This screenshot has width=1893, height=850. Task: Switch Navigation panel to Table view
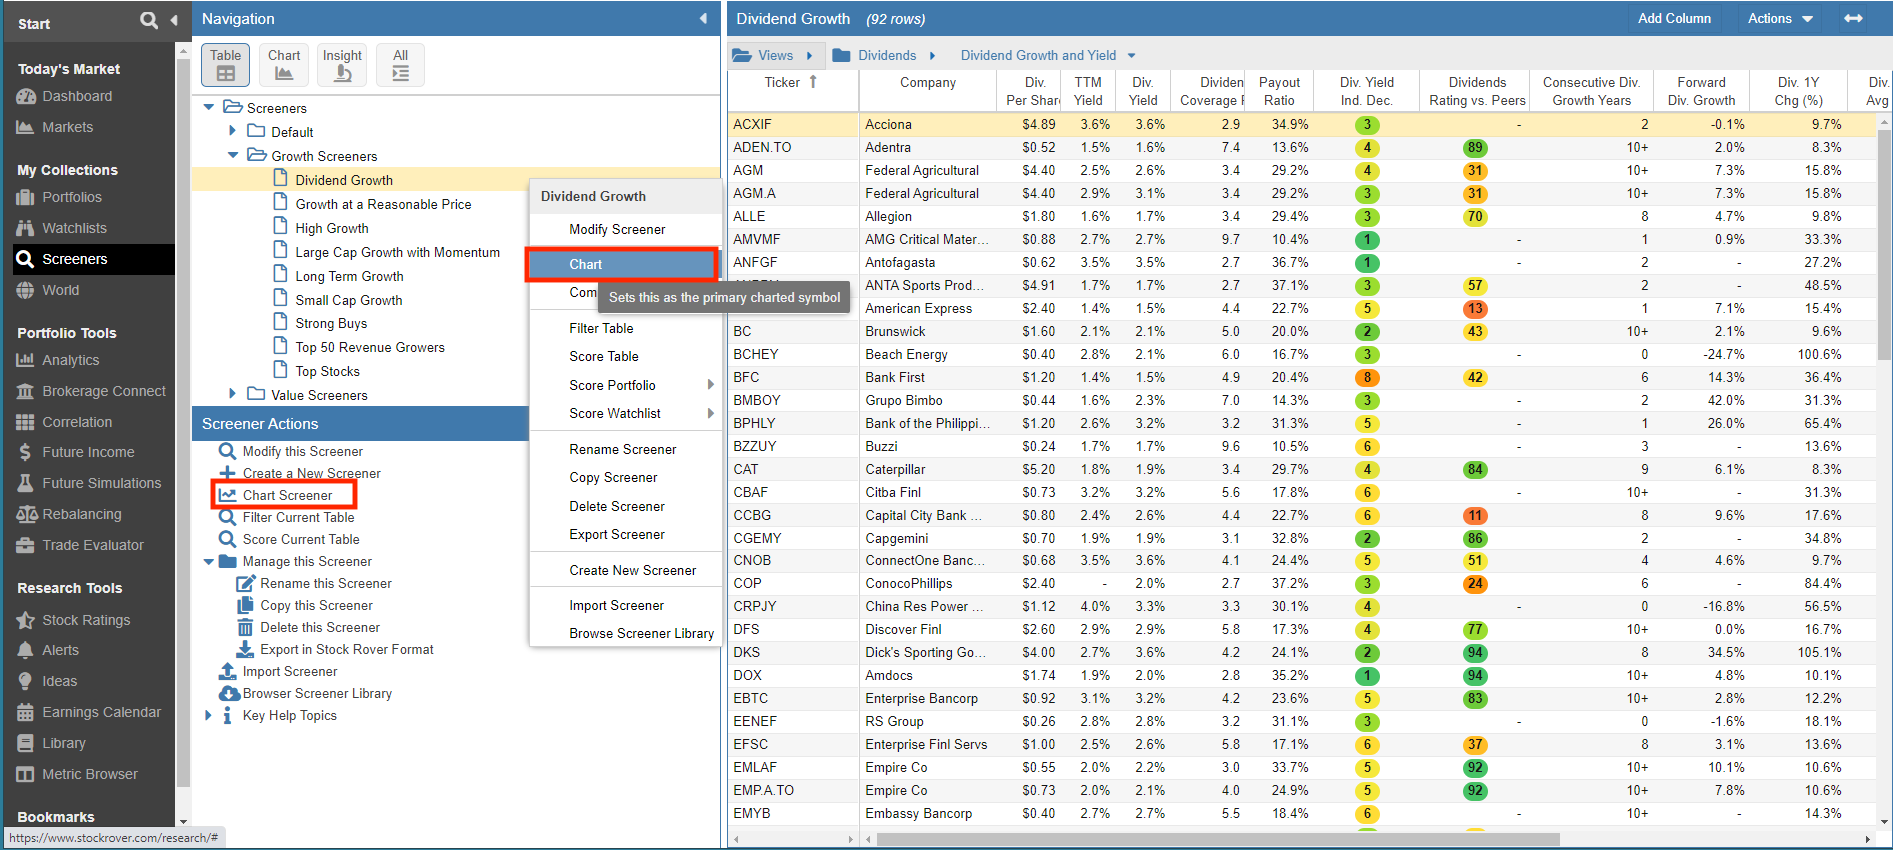(x=225, y=64)
